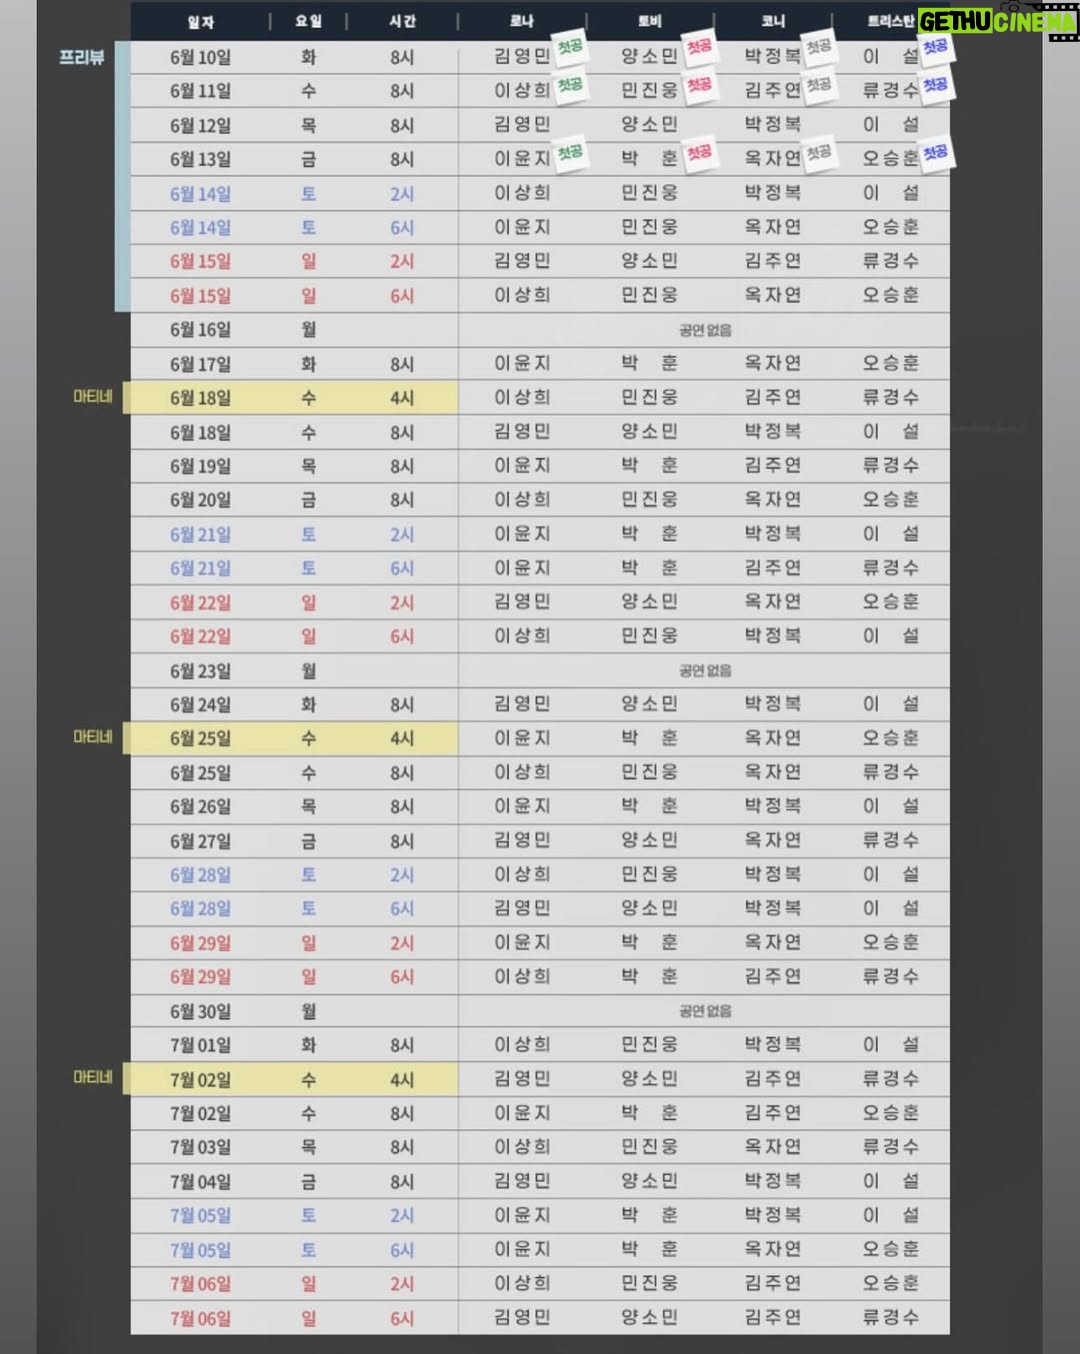Viewport: 1080px width, 1354px height.
Task: Click the 6월 13일 date cell
Action: tap(200, 159)
